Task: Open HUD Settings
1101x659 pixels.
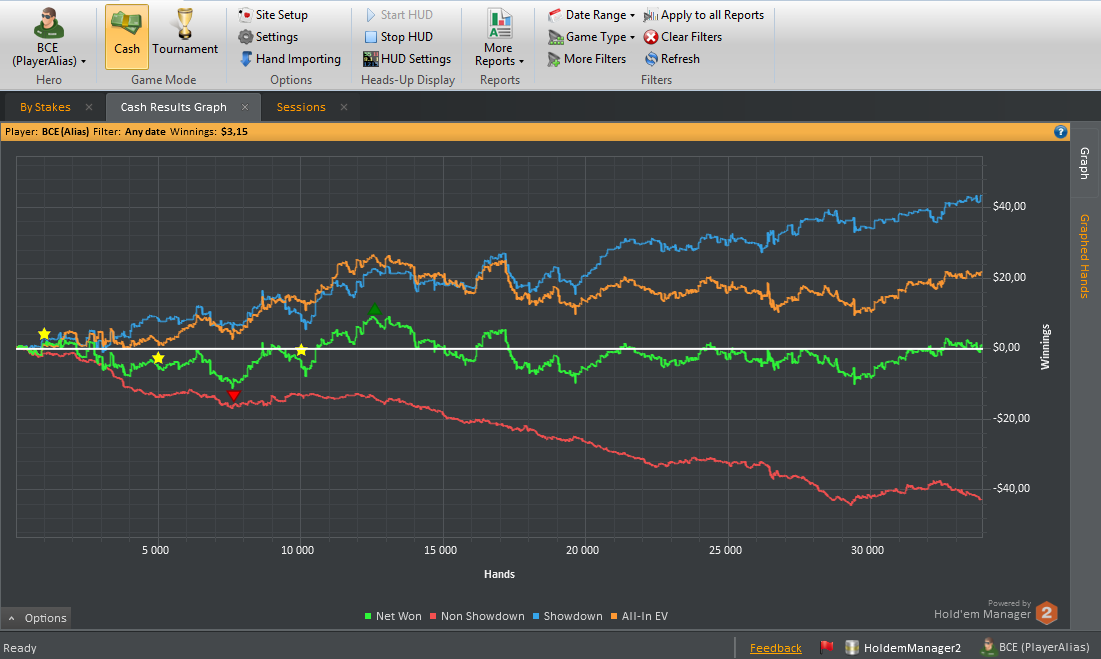Action: [x=407, y=59]
